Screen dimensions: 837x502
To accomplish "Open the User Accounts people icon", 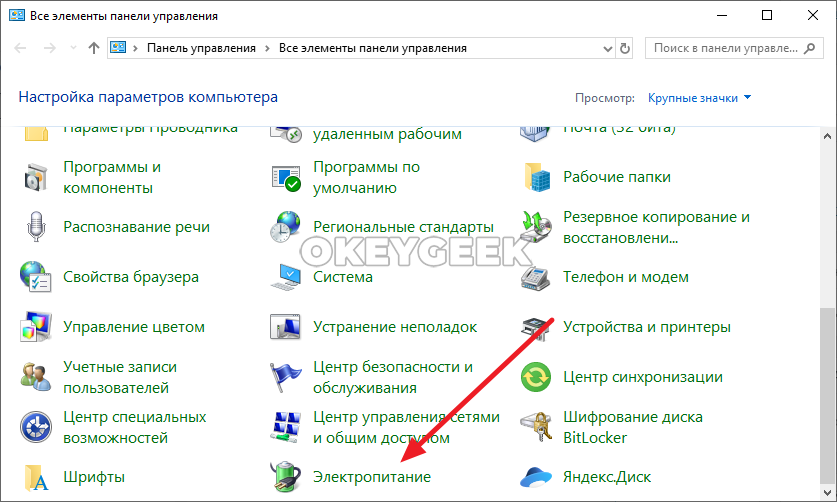I will (36, 377).
